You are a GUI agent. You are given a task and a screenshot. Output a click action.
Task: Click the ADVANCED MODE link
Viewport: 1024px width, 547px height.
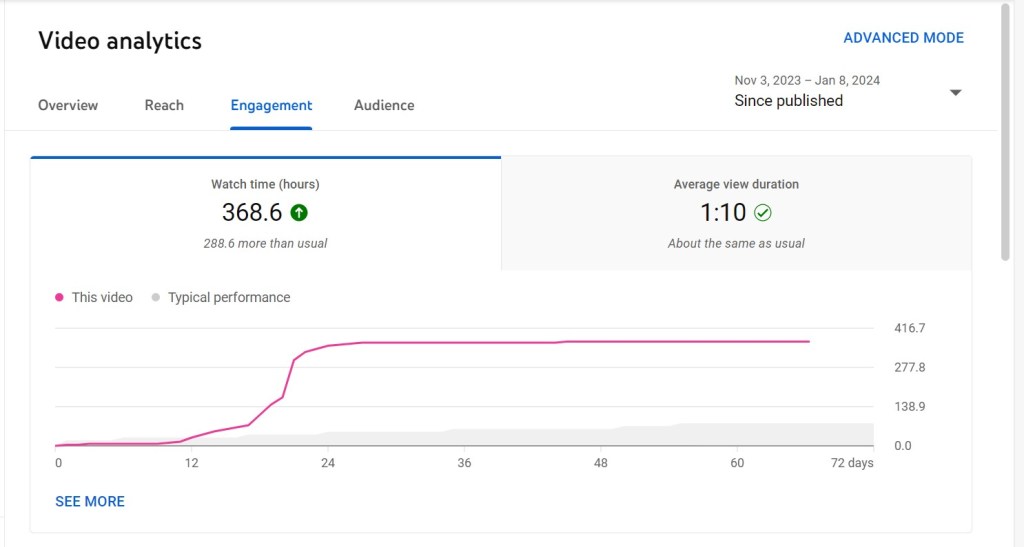tap(903, 38)
